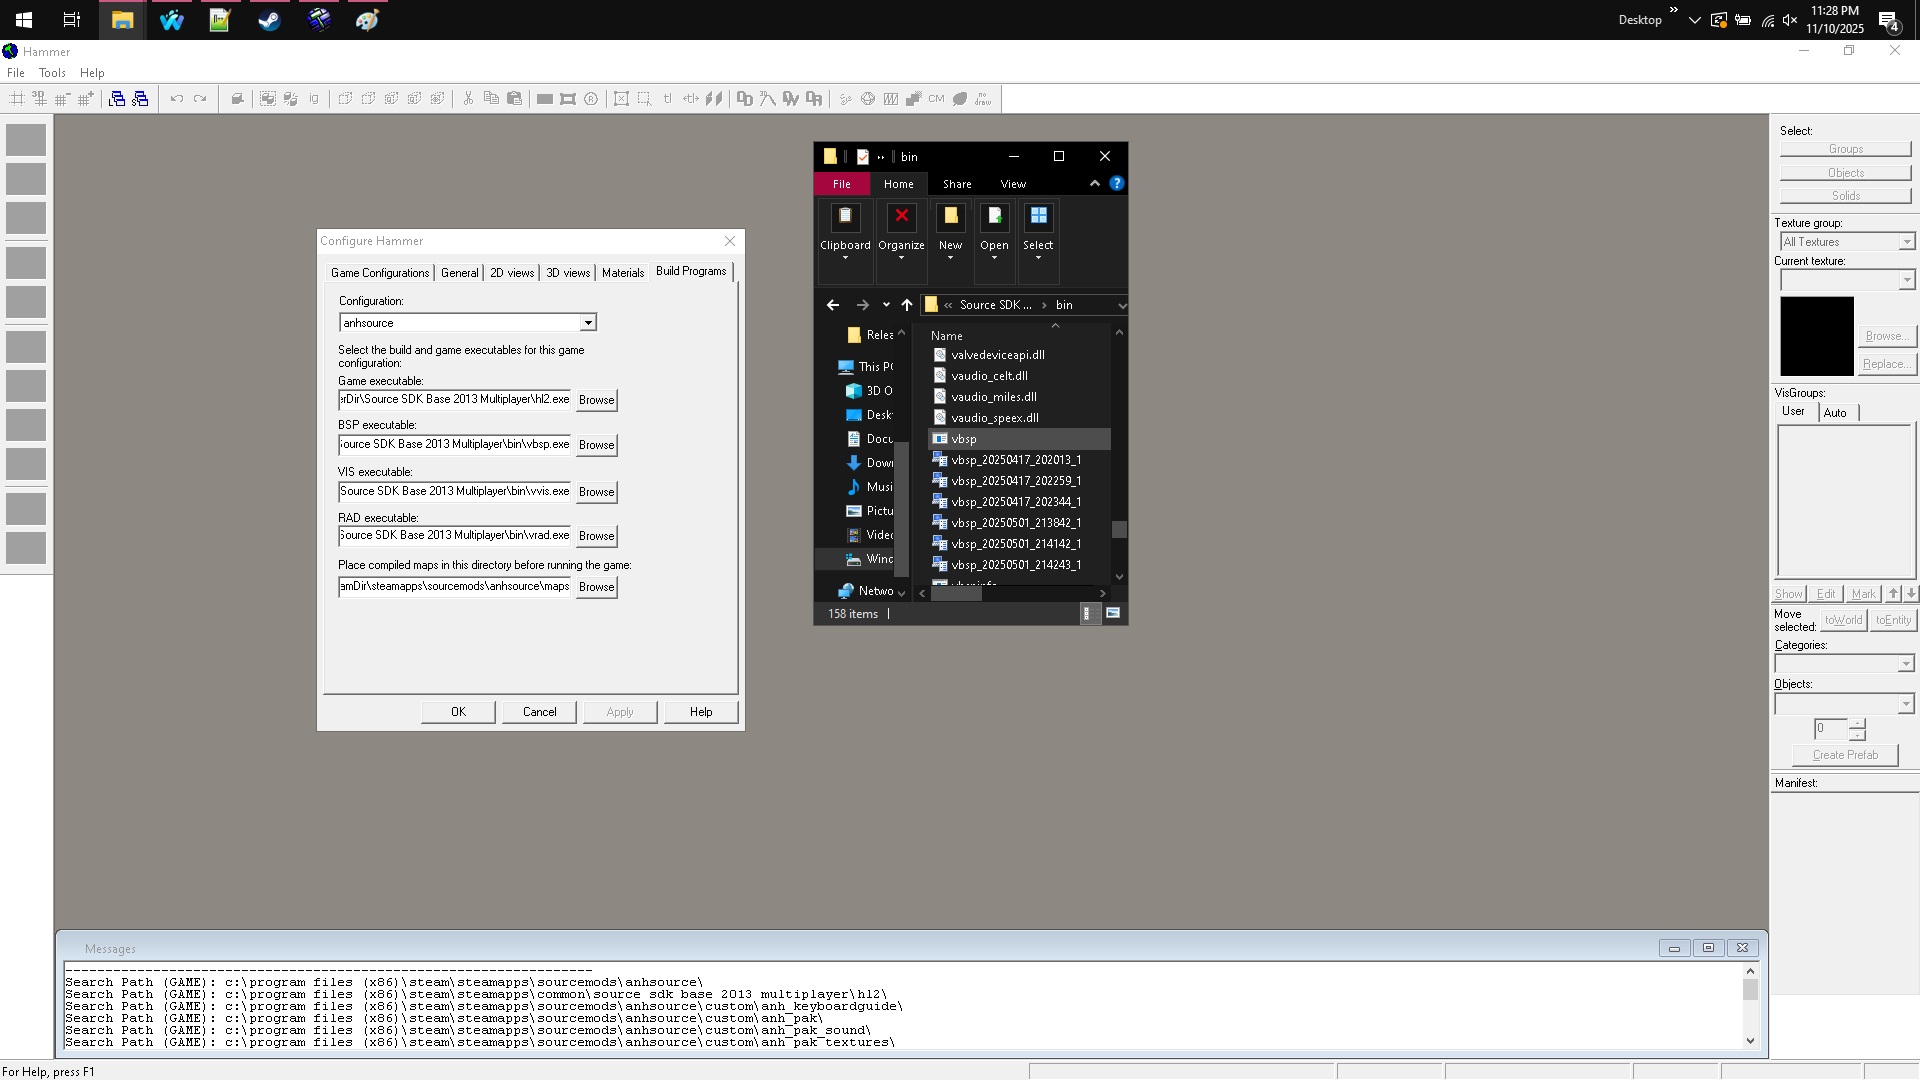Screen dimensions: 1920x1080
Task: Open File Explorer from the taskbar
Action: click(x=122, y=20)
